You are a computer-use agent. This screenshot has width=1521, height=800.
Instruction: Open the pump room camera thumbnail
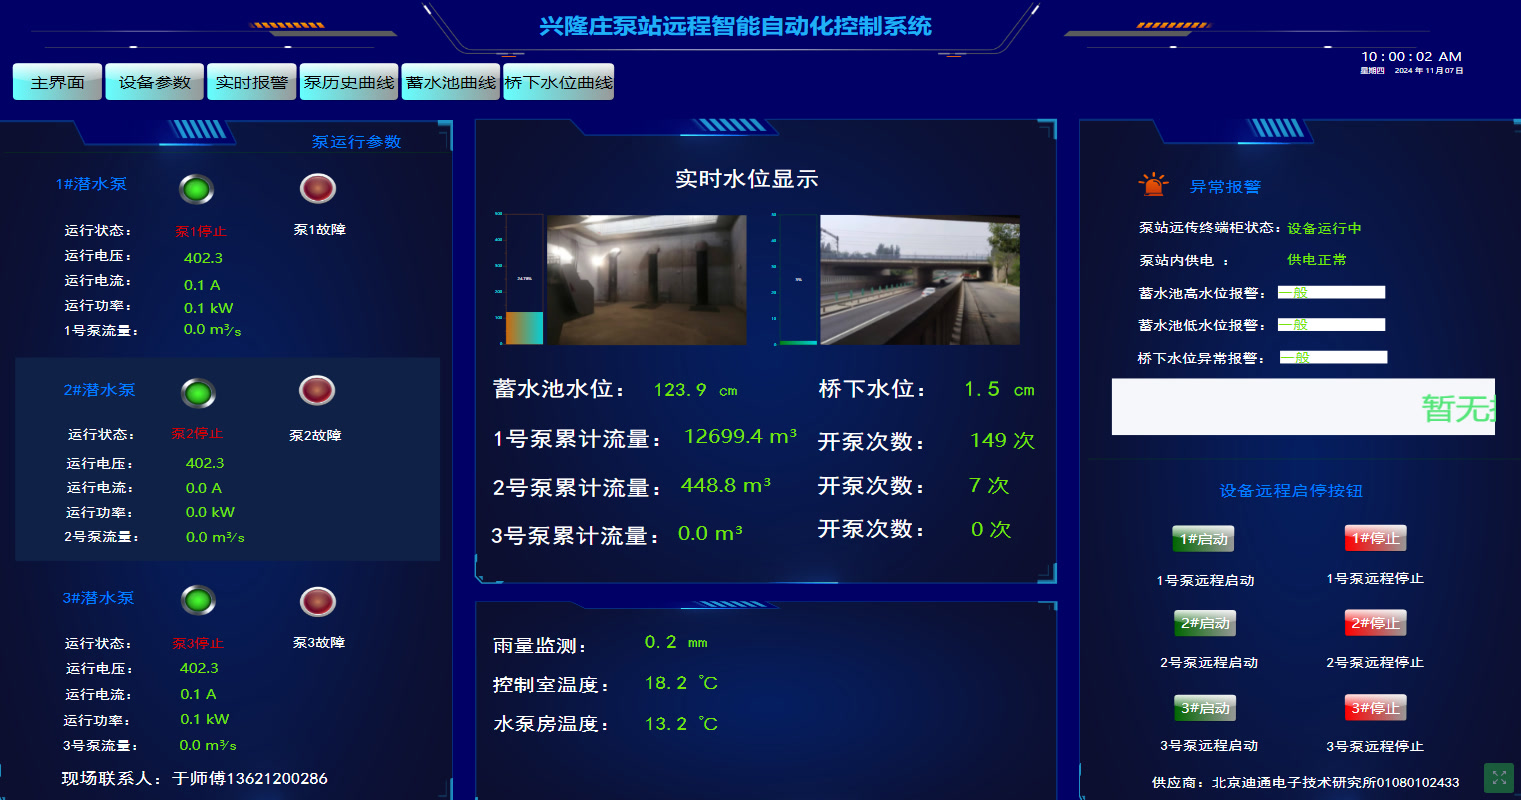(x=646, y=280)
